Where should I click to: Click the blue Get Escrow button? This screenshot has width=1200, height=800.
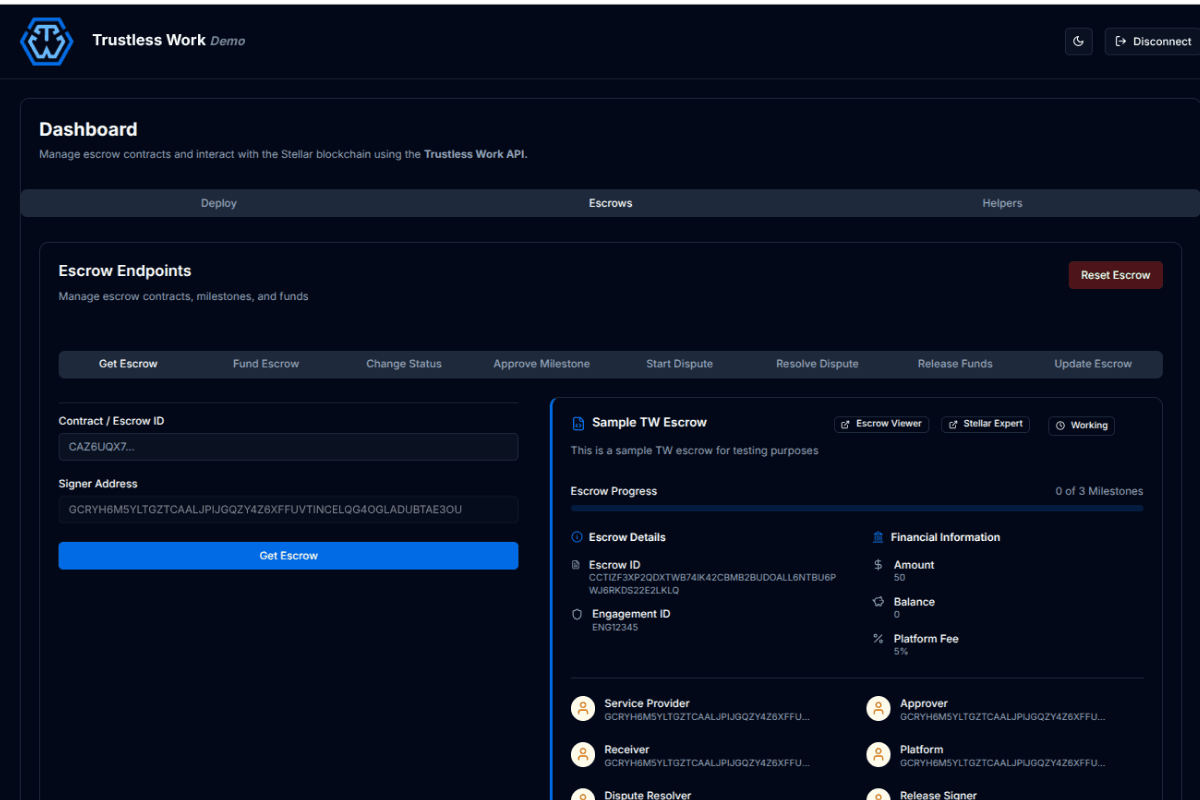point(288,556)
